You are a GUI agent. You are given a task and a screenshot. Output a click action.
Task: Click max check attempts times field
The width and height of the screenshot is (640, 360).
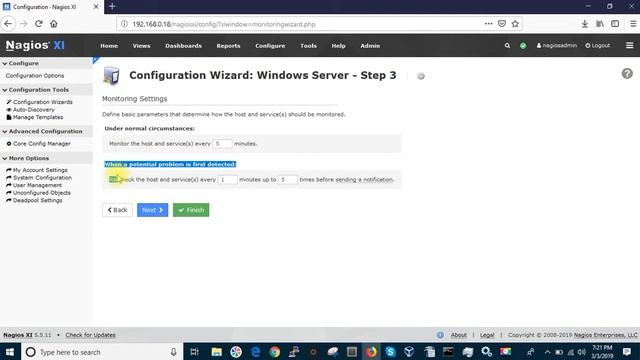tap(287, 179)
